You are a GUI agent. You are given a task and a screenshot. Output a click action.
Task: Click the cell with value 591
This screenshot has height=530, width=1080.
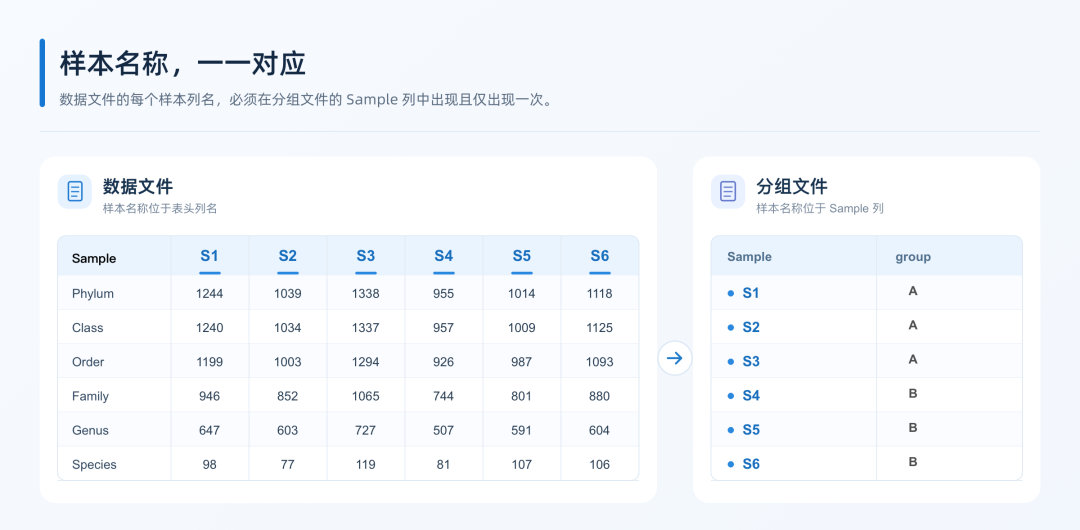click(x=521, y=431)
